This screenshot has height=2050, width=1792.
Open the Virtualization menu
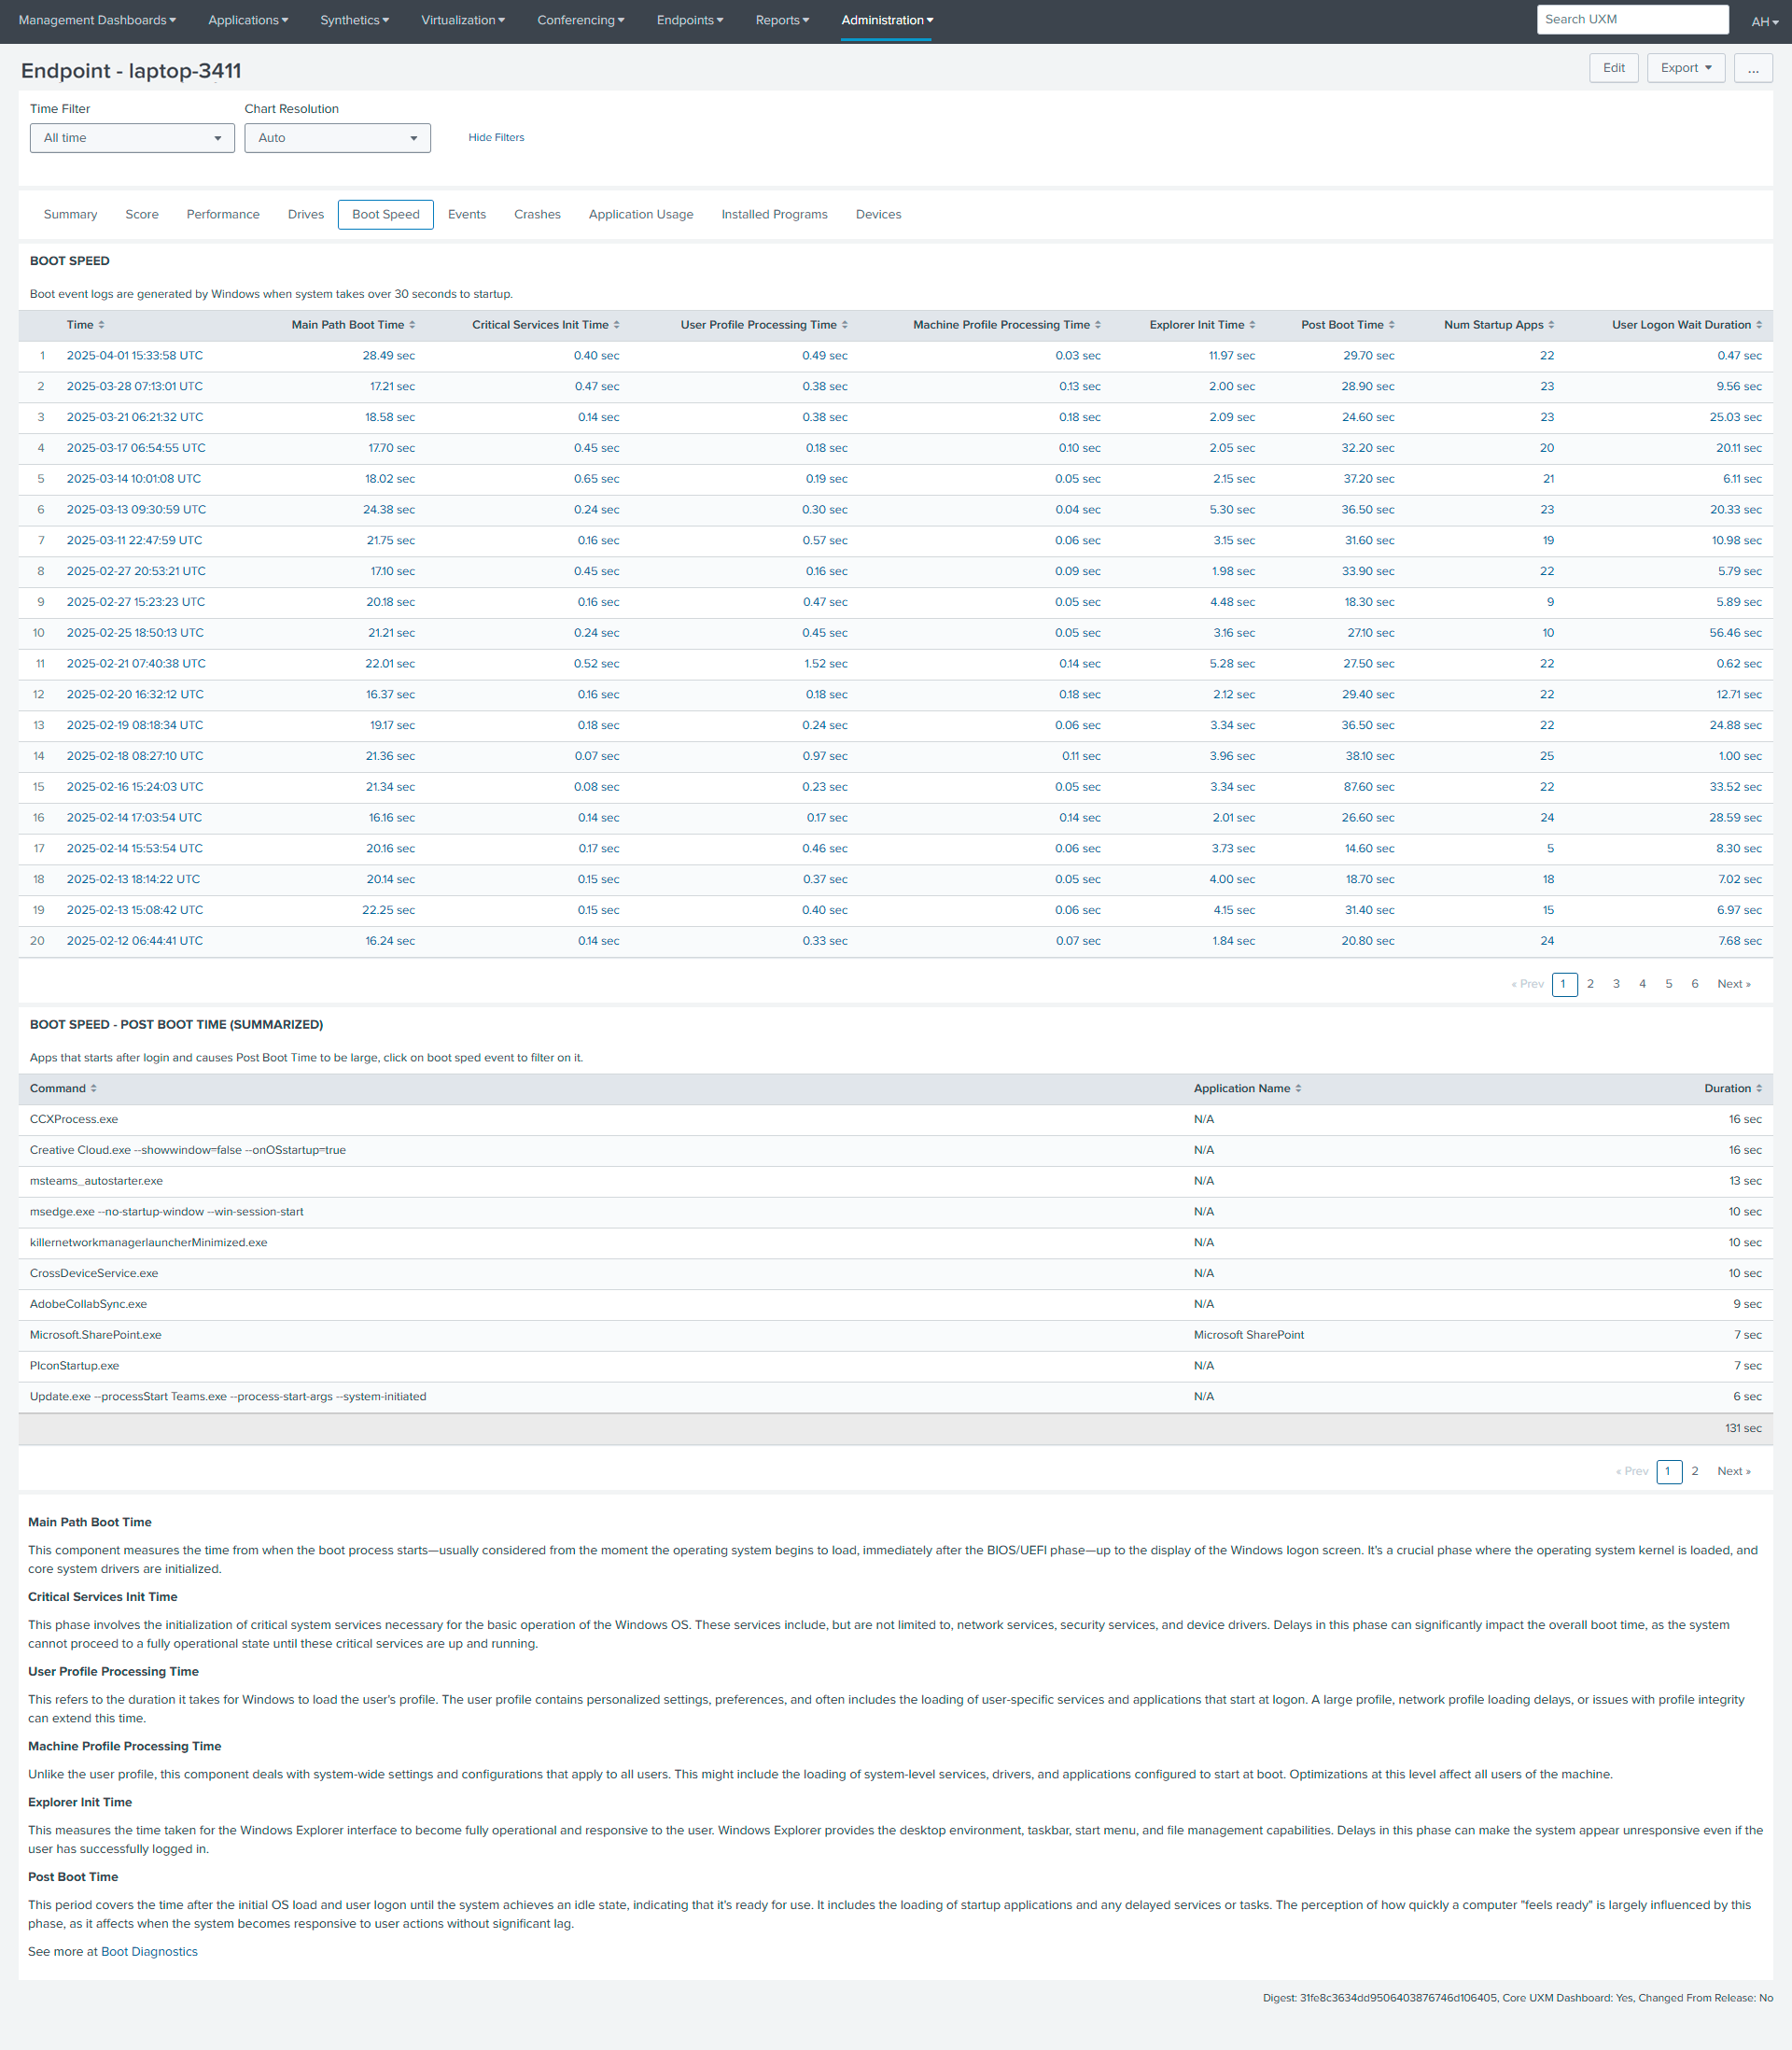tap(463, 20)
